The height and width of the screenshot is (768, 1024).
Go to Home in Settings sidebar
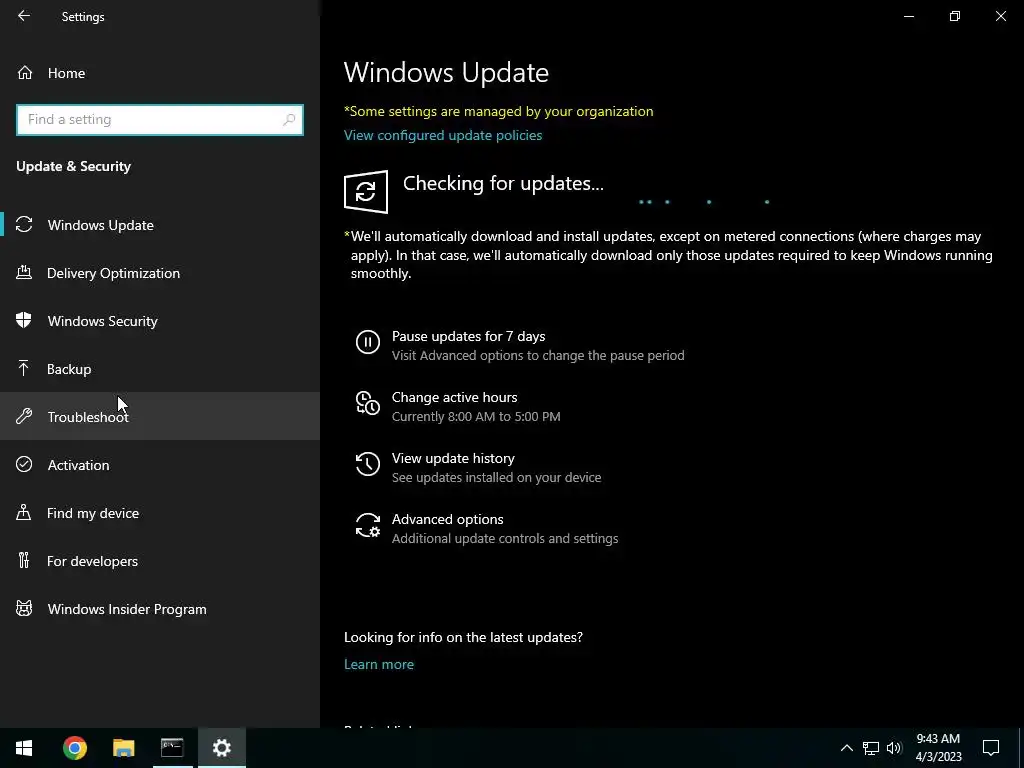click(160, 72)
